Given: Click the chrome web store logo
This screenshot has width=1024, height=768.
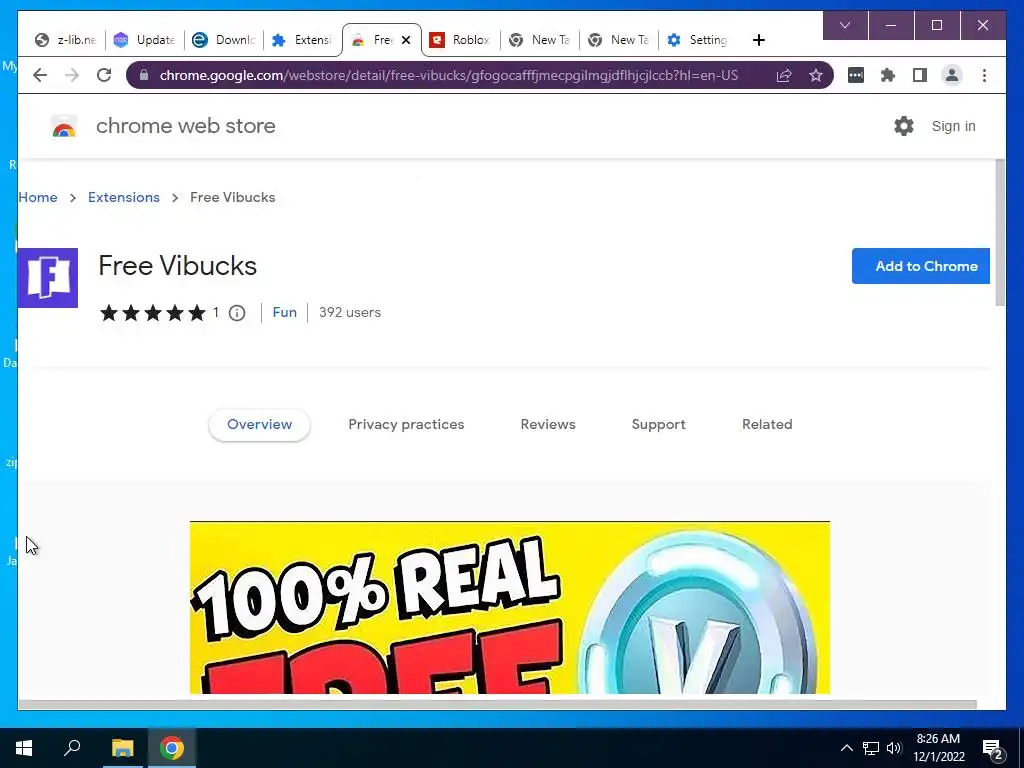Looking at the screenshot, I should coord(64,126).
